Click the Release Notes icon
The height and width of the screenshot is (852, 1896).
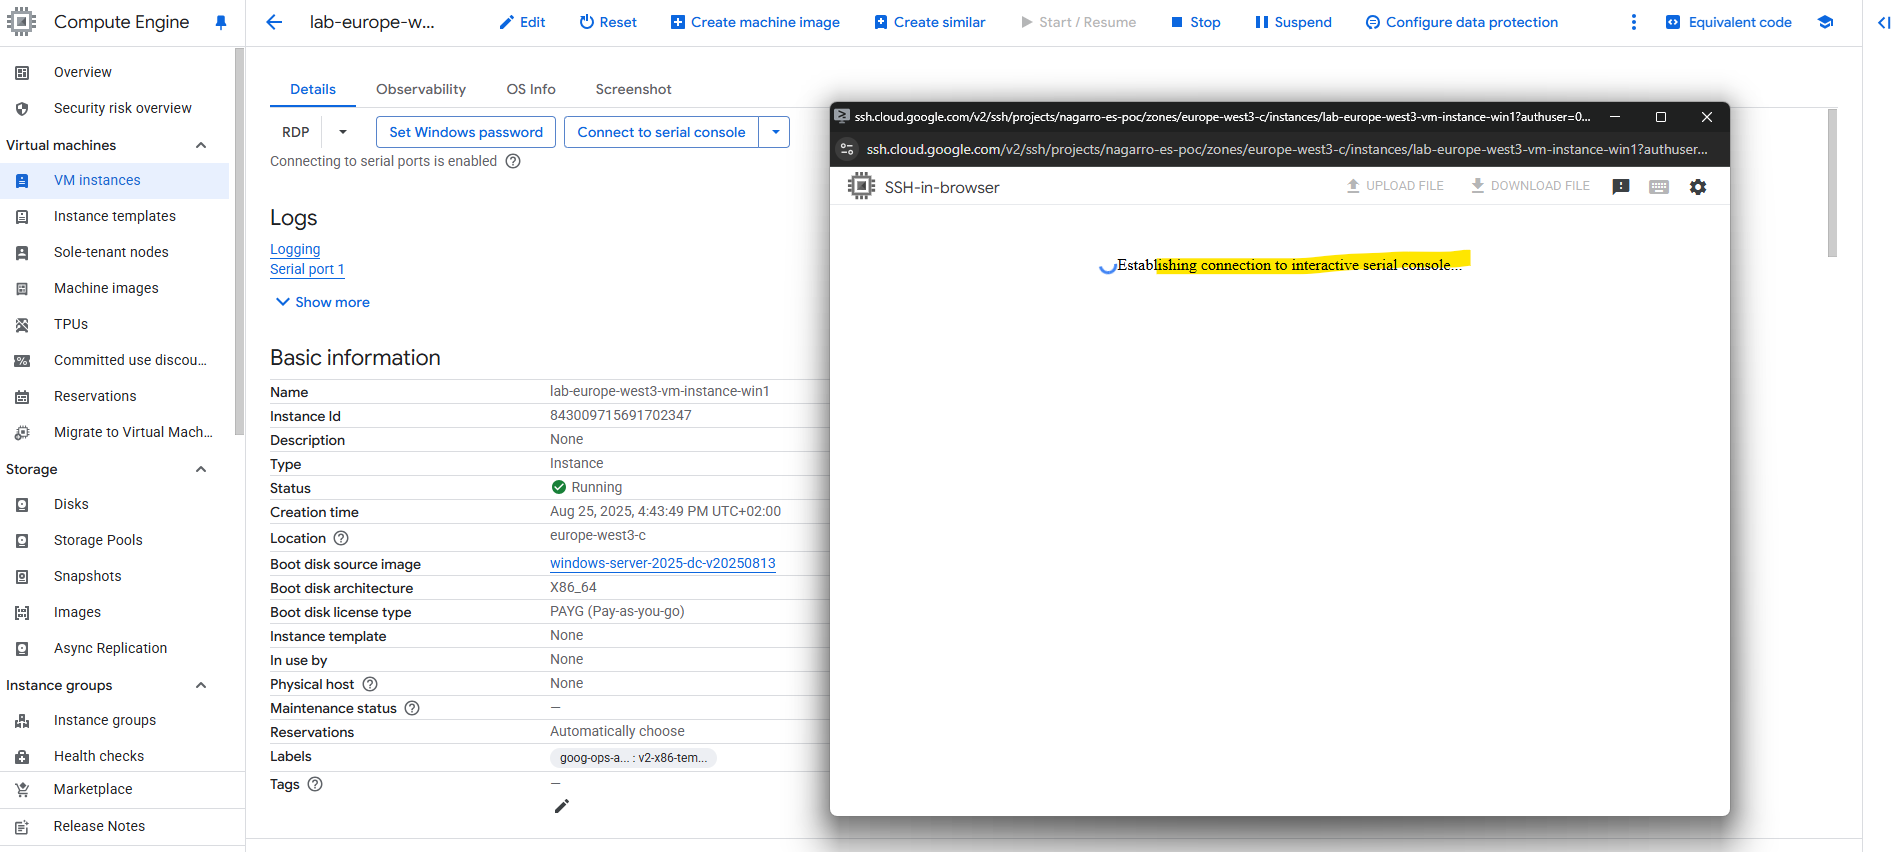point(22,826)
